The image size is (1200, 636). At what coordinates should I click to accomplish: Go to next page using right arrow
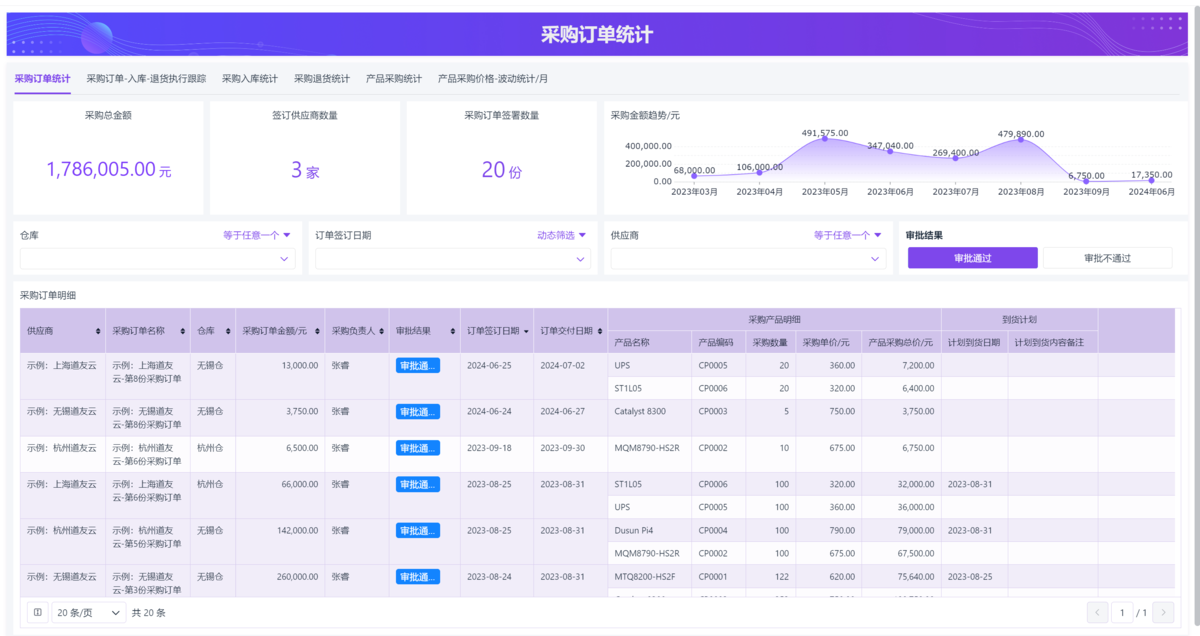point(1163,612)
